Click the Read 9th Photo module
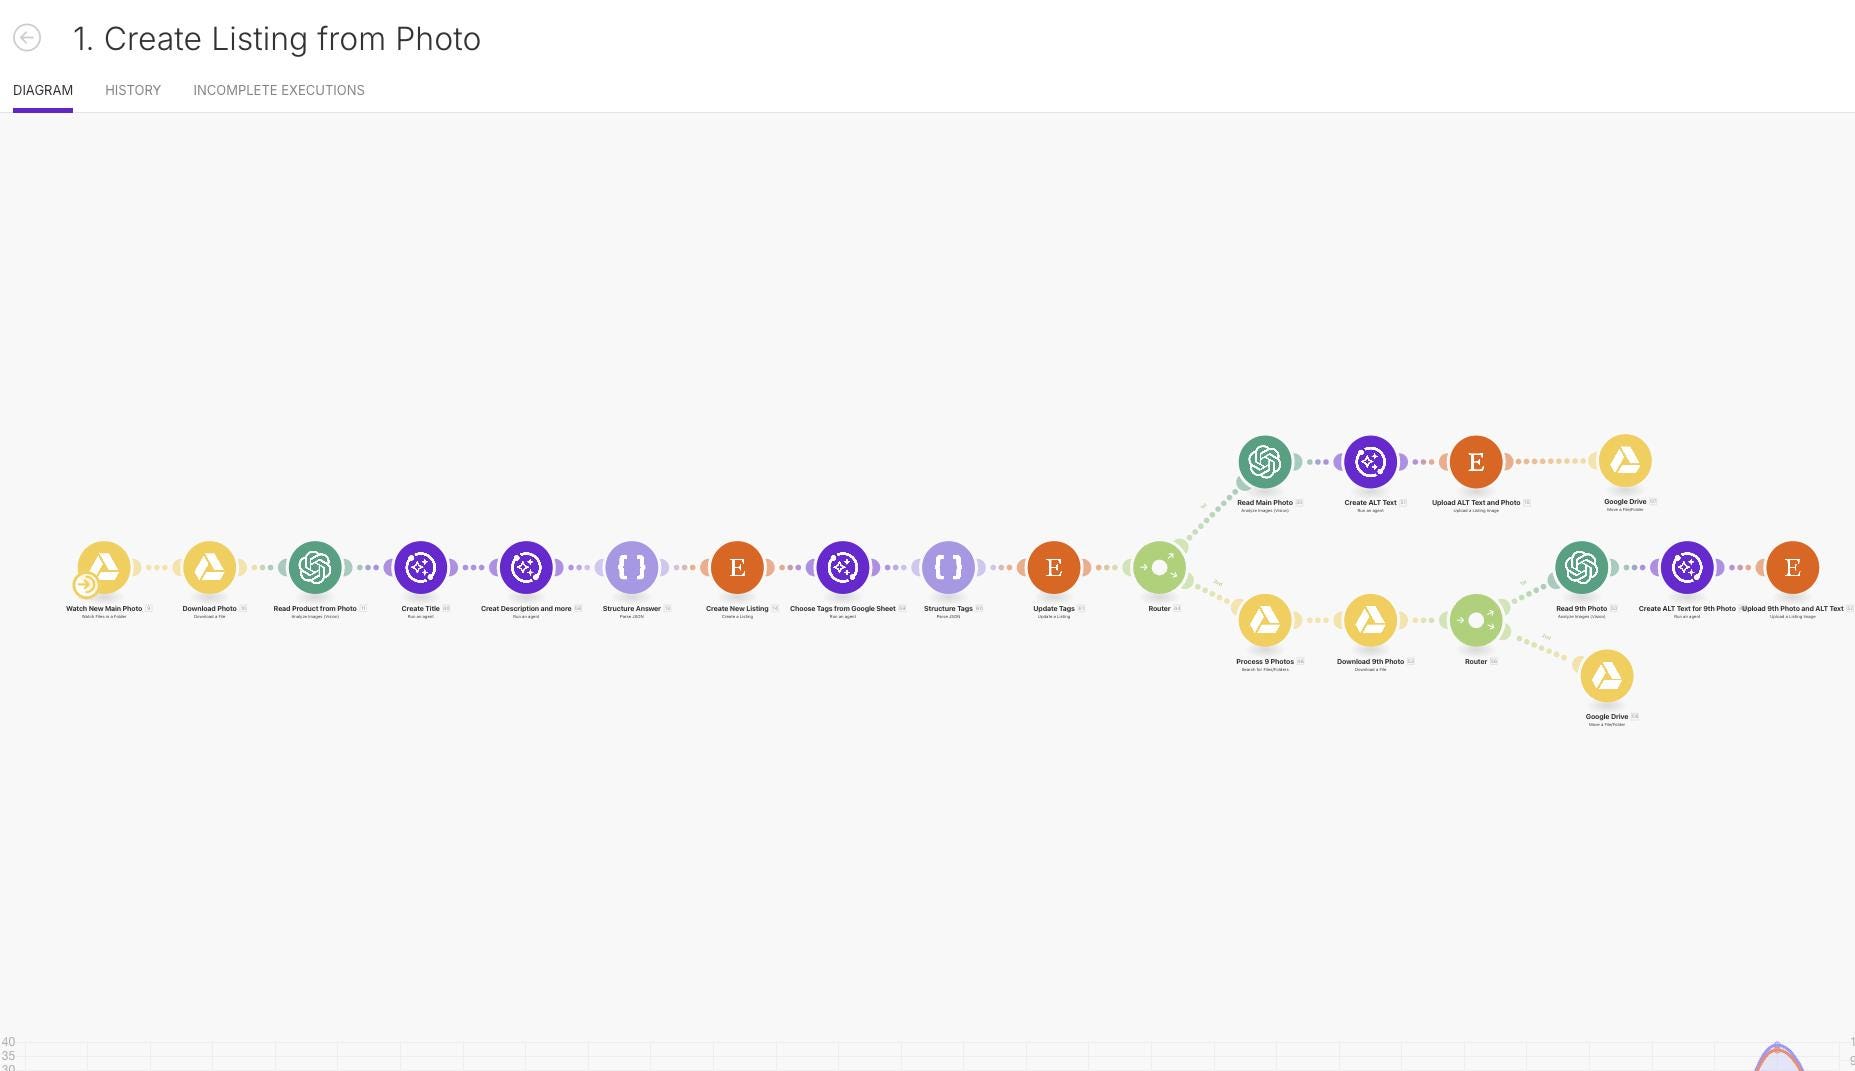The height and width of the screenshot is (1071, 1855). pos(1582,567)
